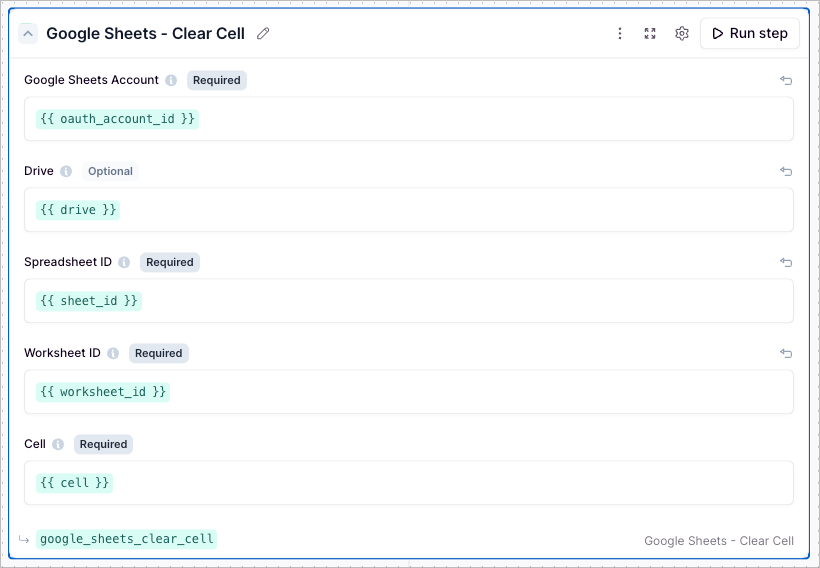Show info for Worksheet ID

coord(113,354)
